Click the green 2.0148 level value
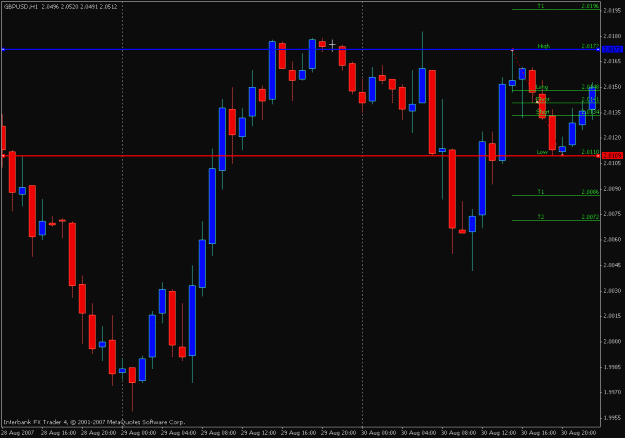Screen dimensions: 625x438 pos(590,86)
